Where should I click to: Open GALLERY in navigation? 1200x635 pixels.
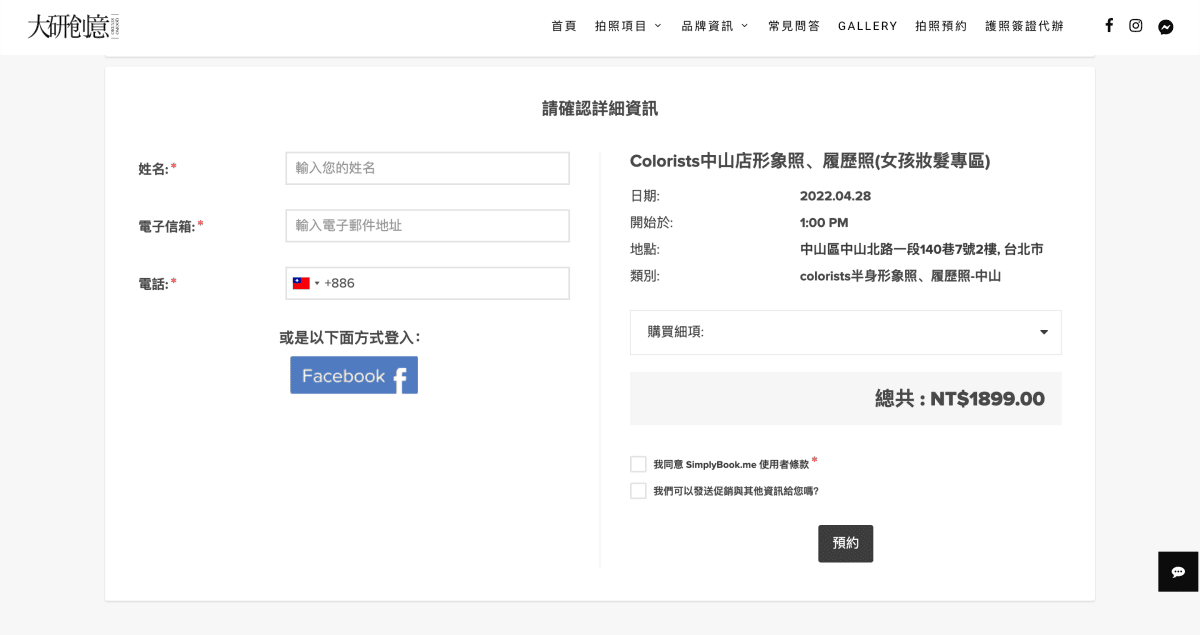click(868, 26)
